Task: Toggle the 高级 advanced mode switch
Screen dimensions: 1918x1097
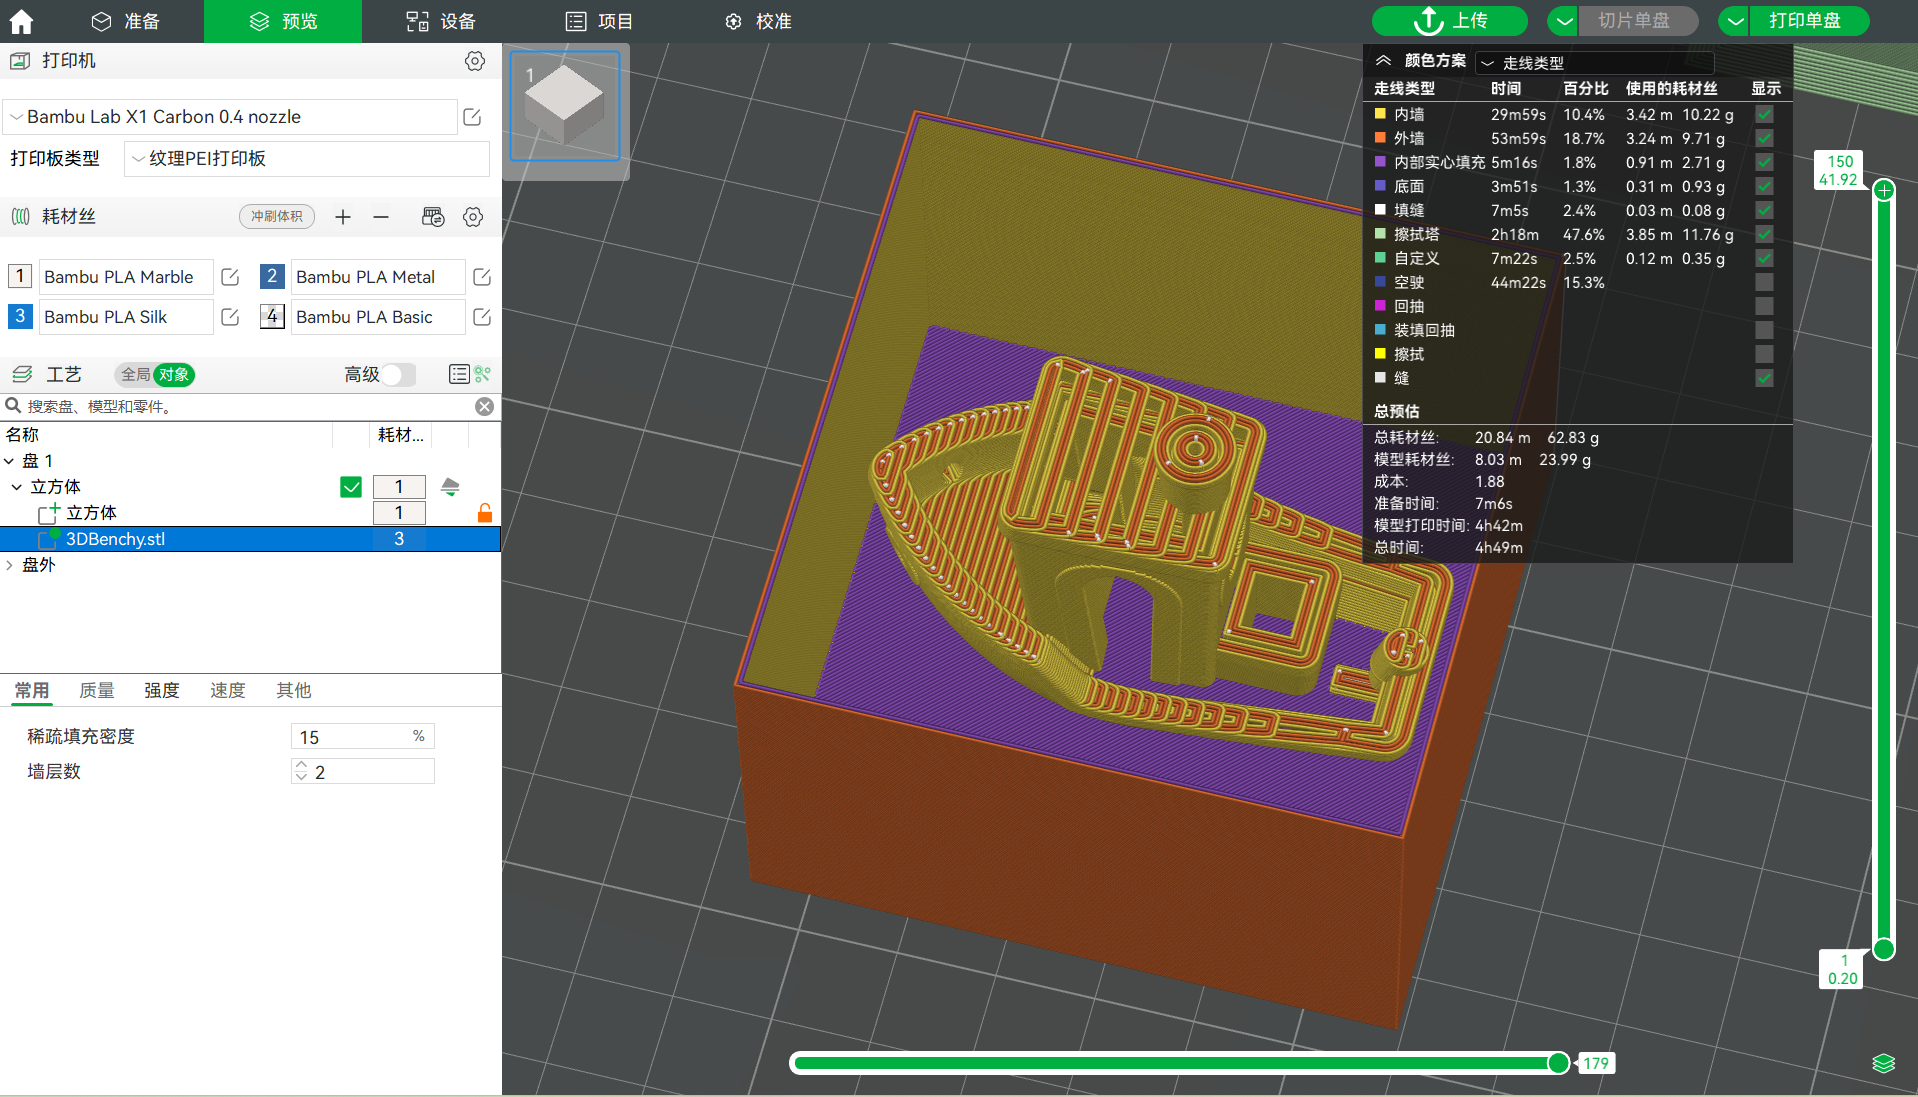Action: pyautogui.click(x=398, y=374)
